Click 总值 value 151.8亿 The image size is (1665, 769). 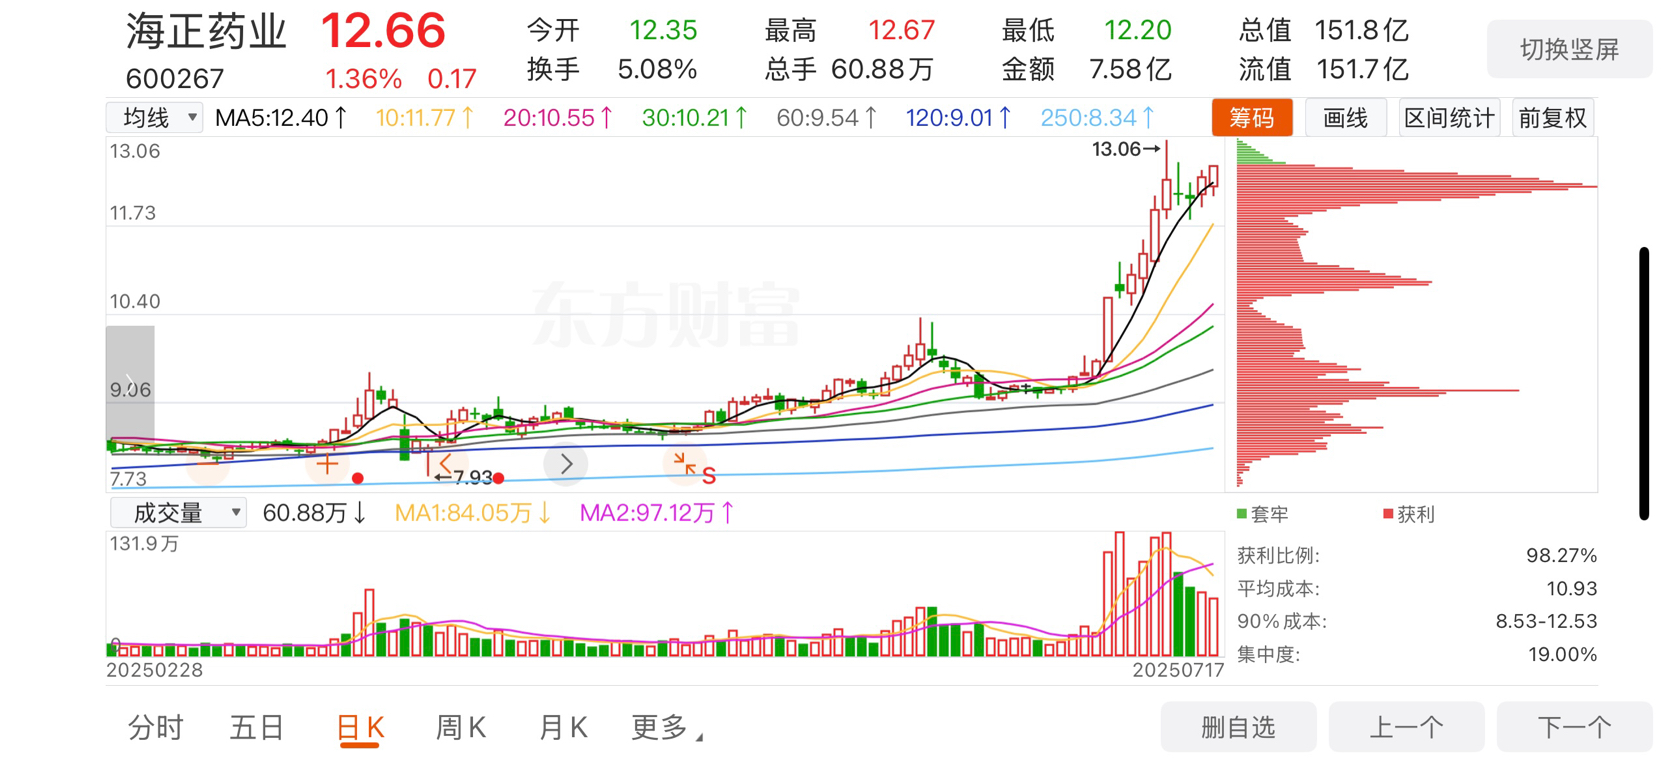click(1361, 30)
